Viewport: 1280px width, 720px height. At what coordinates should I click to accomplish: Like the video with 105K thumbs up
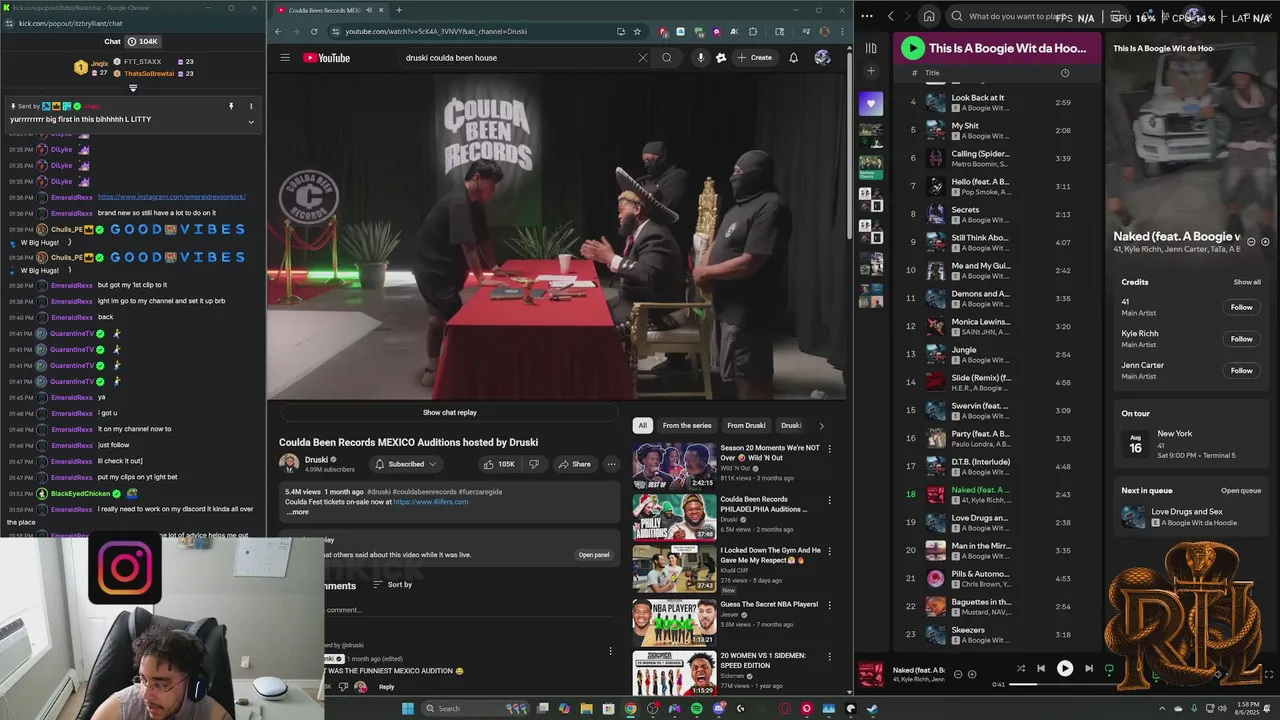tap(499, 464)
